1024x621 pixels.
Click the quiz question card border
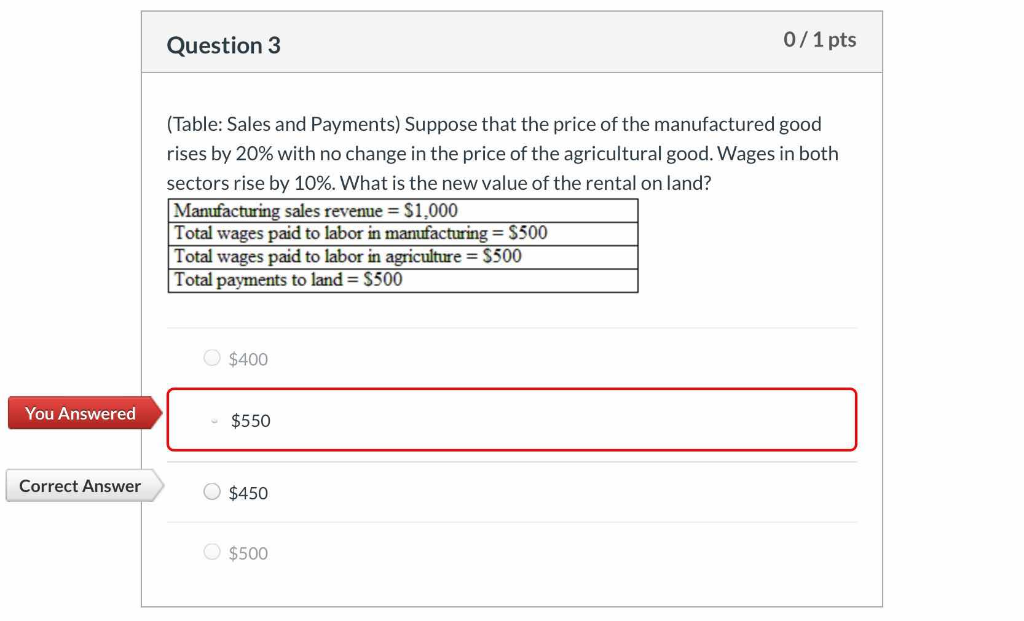pos(143,300)
